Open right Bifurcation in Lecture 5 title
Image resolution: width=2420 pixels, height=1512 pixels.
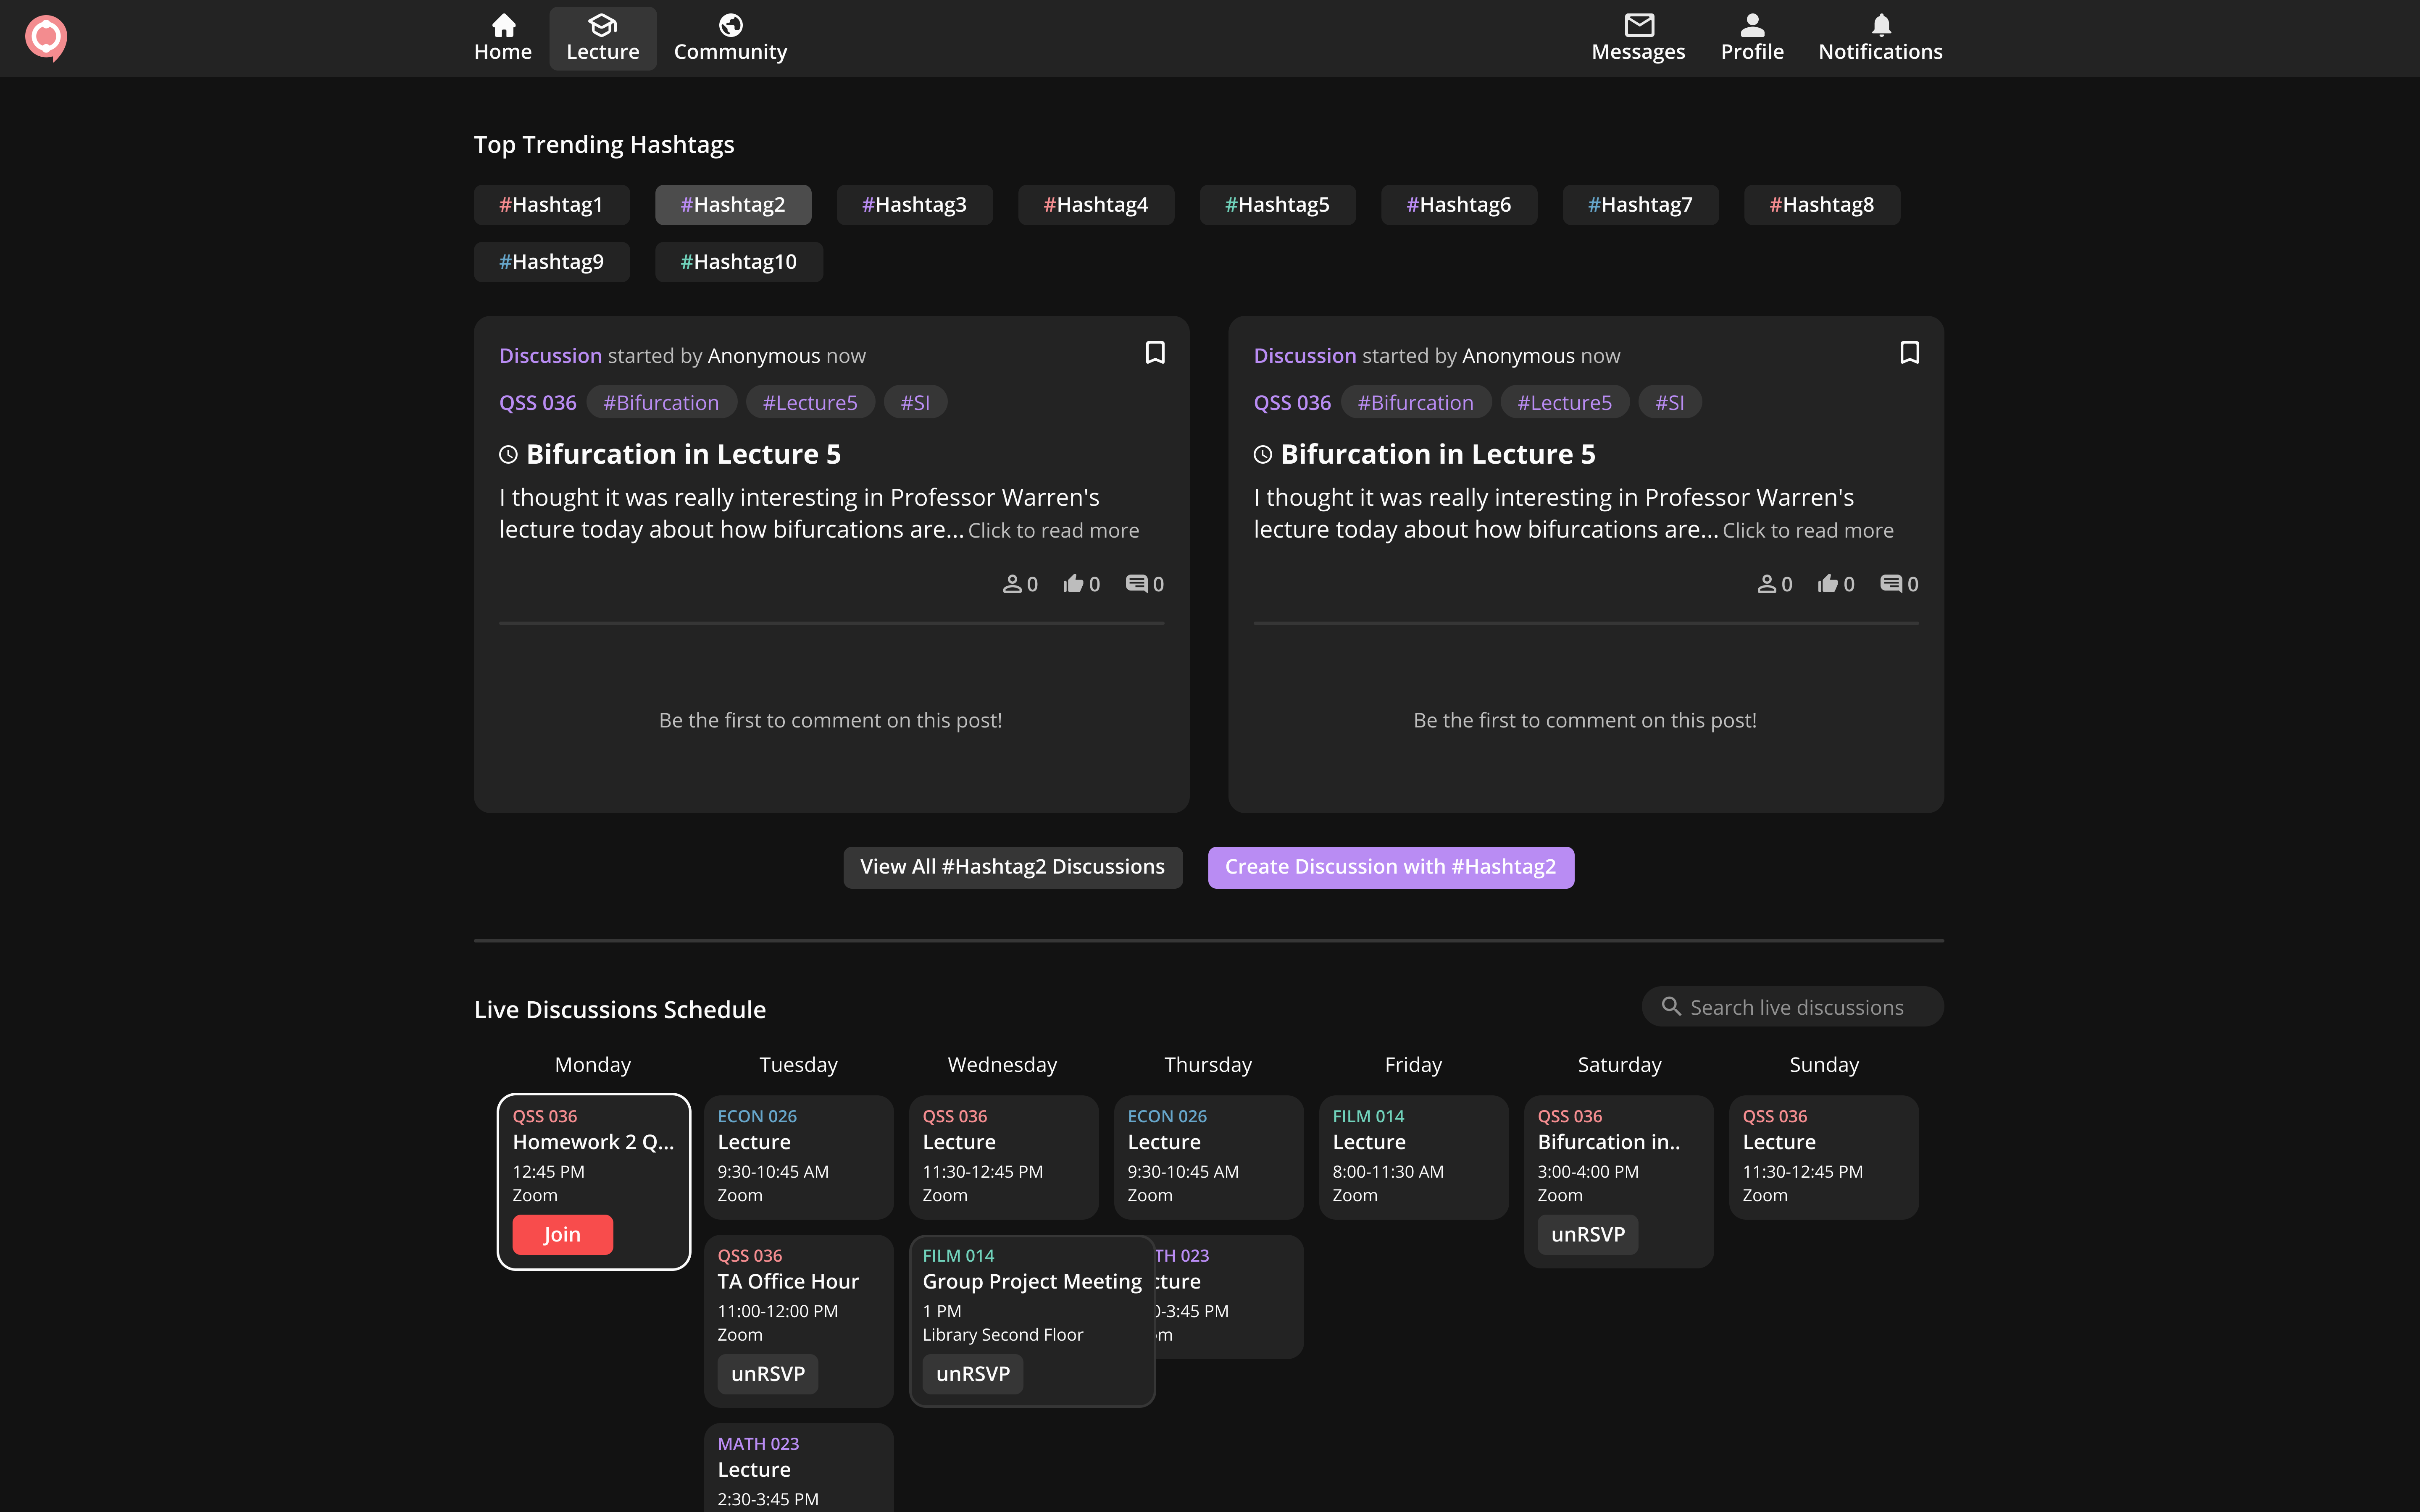click(1438, 455)
